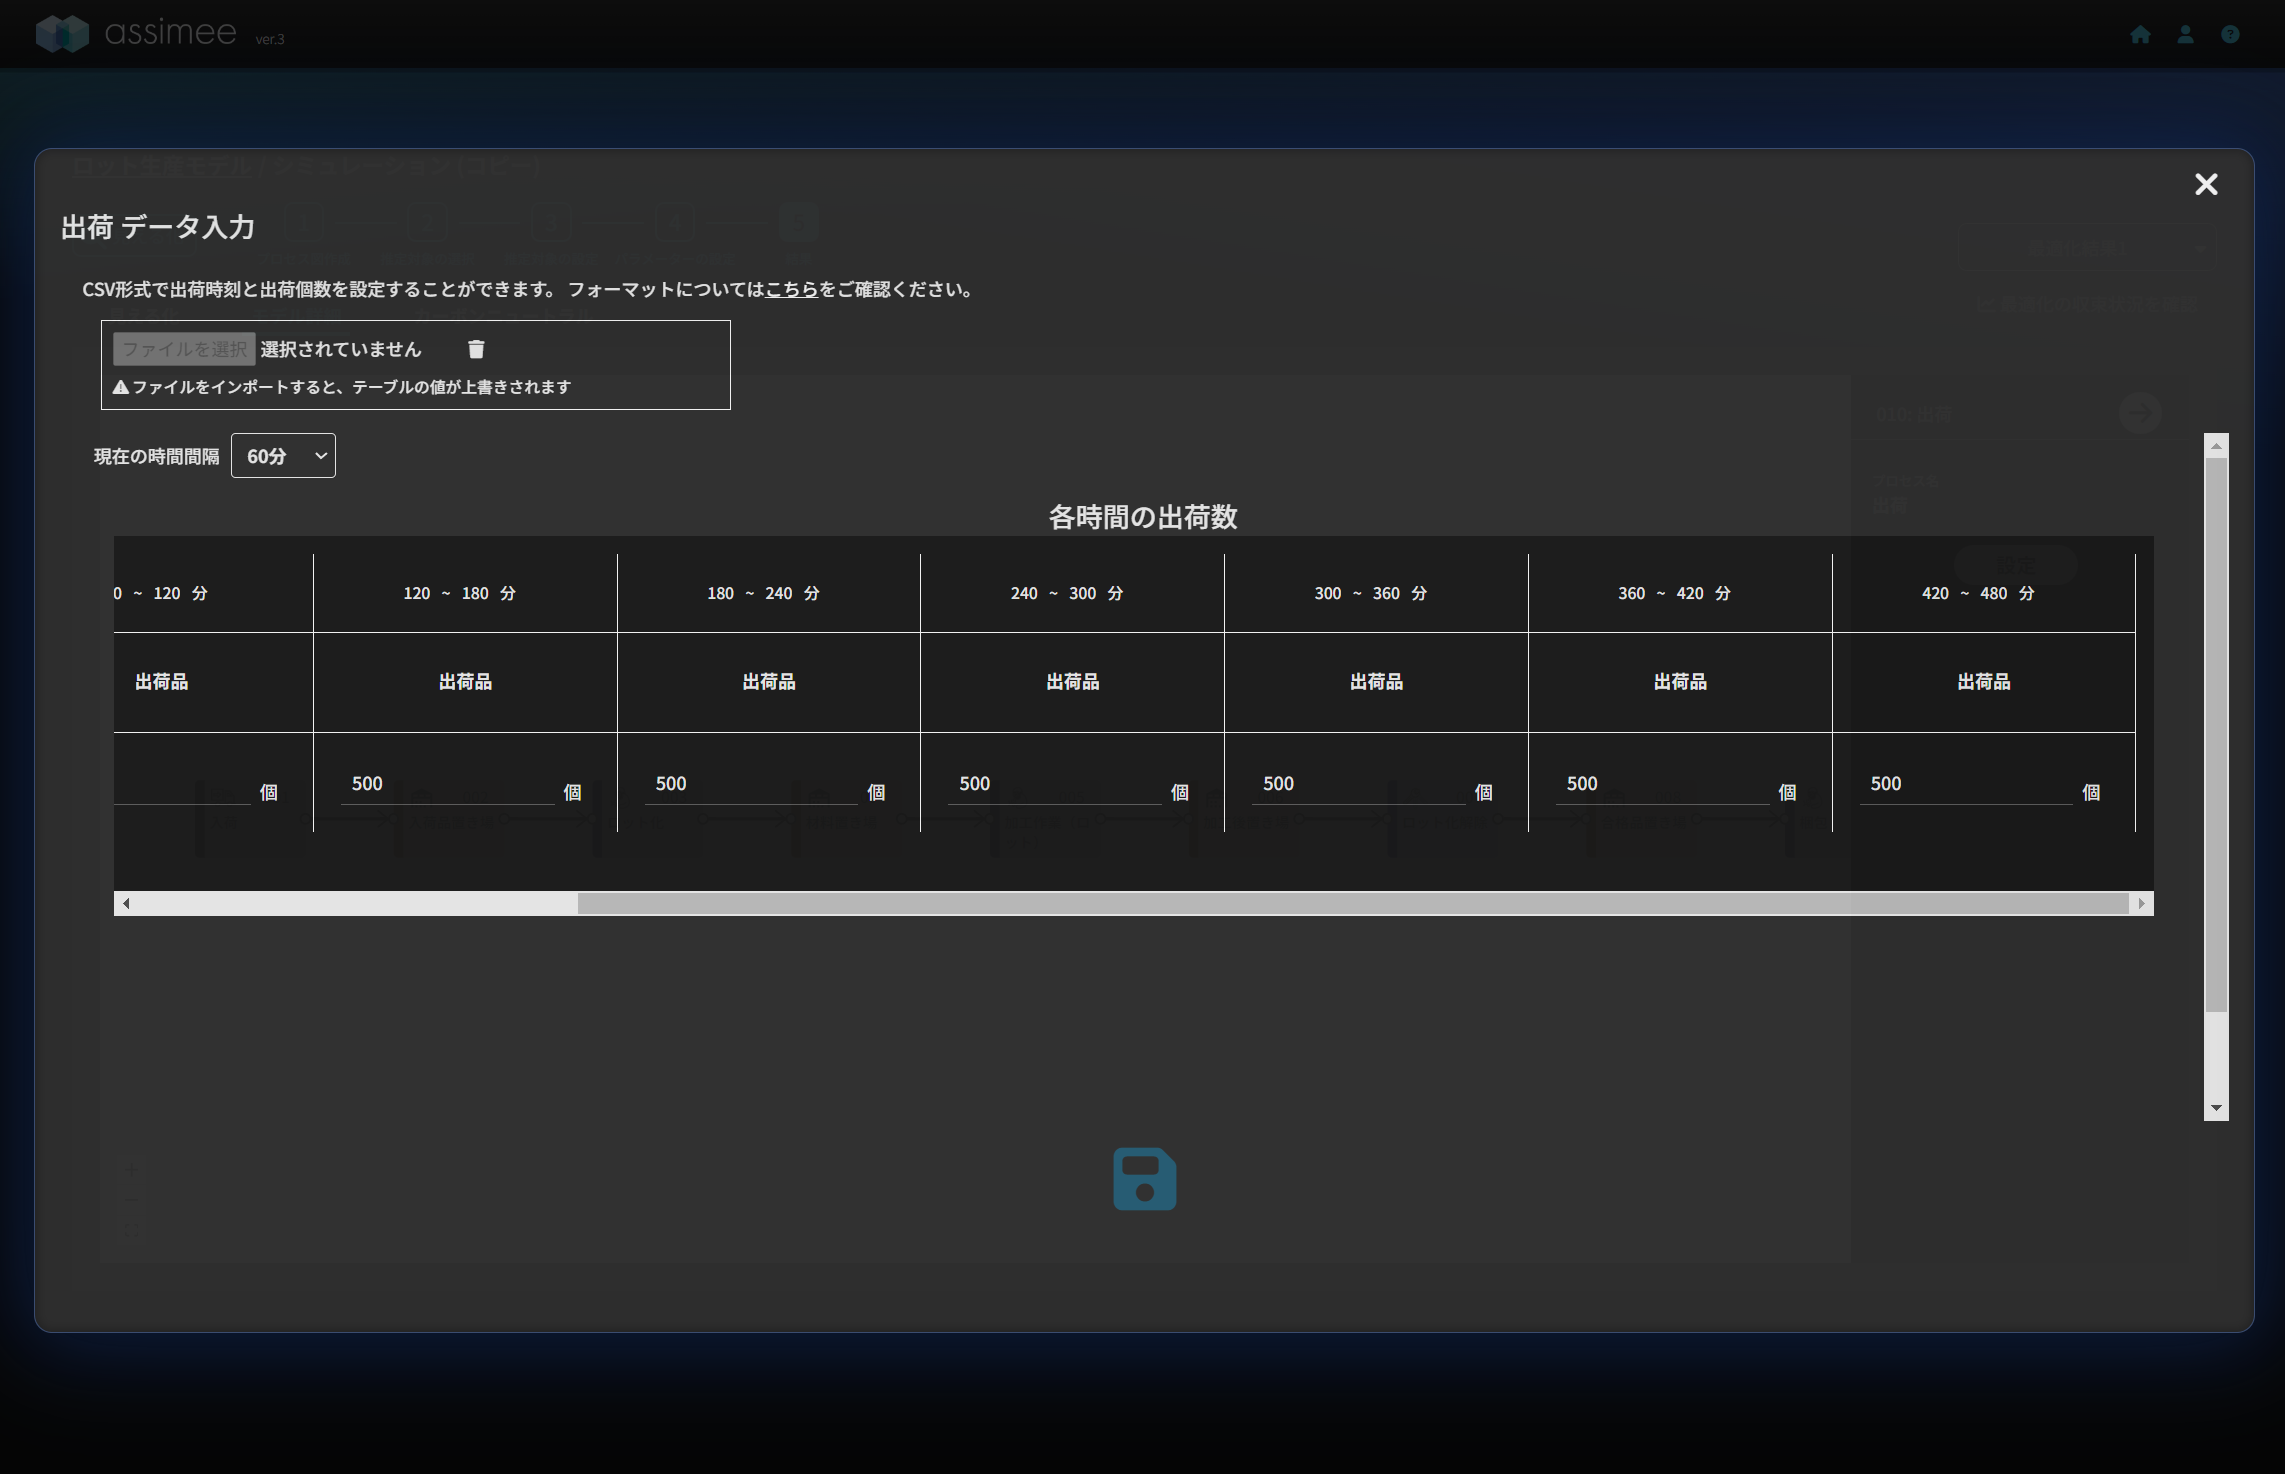Close the 出荷 データ入力 dialog
This screenshot has width=2285, height=1474.
tap(2206, 184)
